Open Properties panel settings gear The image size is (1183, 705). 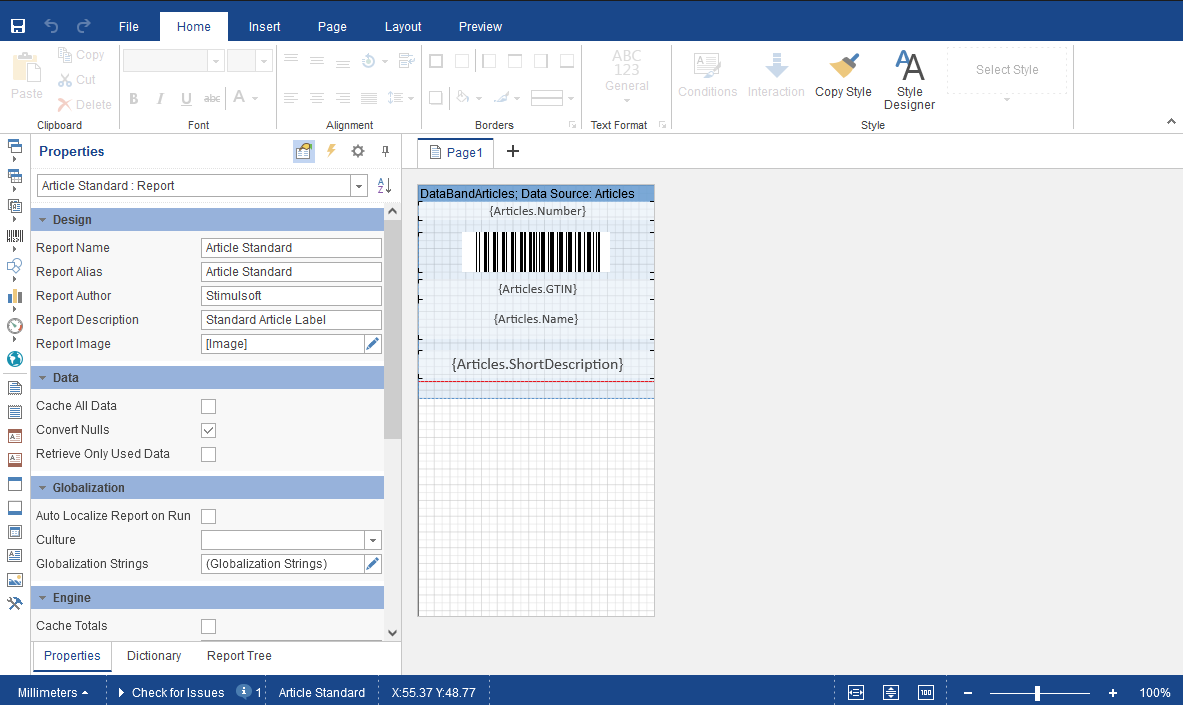coord(358,151)
